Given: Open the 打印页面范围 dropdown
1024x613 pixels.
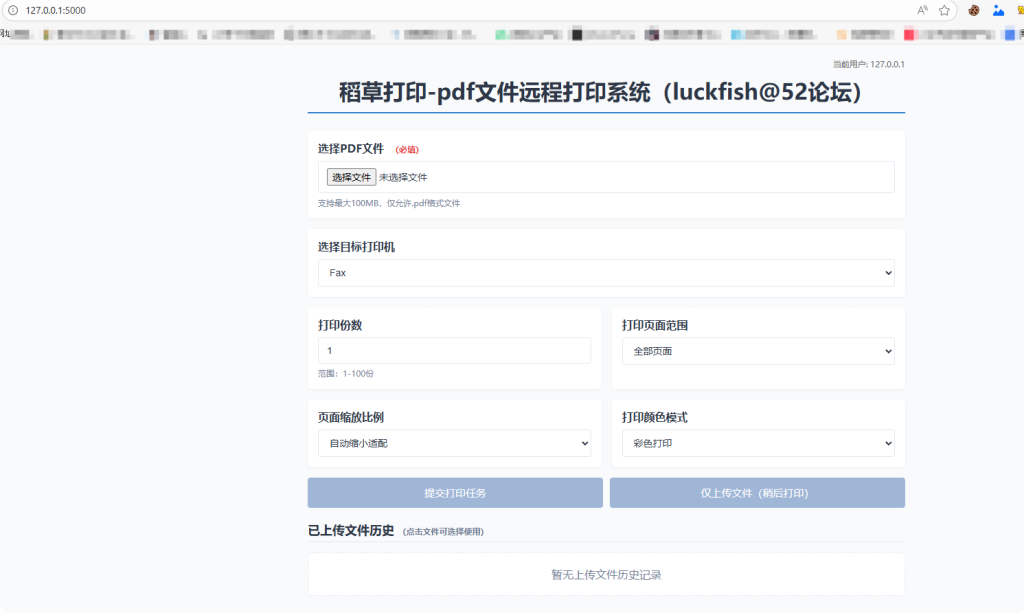Looking at the screenshot, I should (x=757, y=350).
